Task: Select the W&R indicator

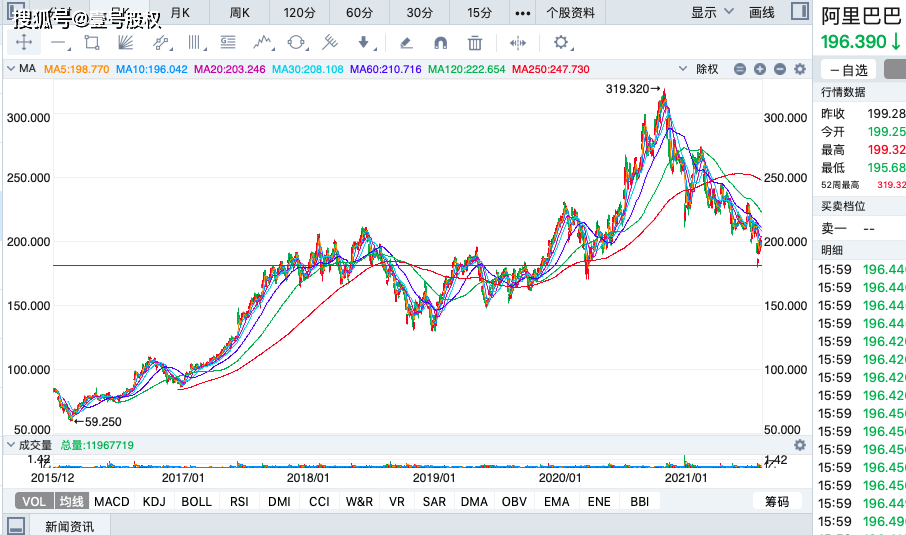Action: (x=359, y=501)
